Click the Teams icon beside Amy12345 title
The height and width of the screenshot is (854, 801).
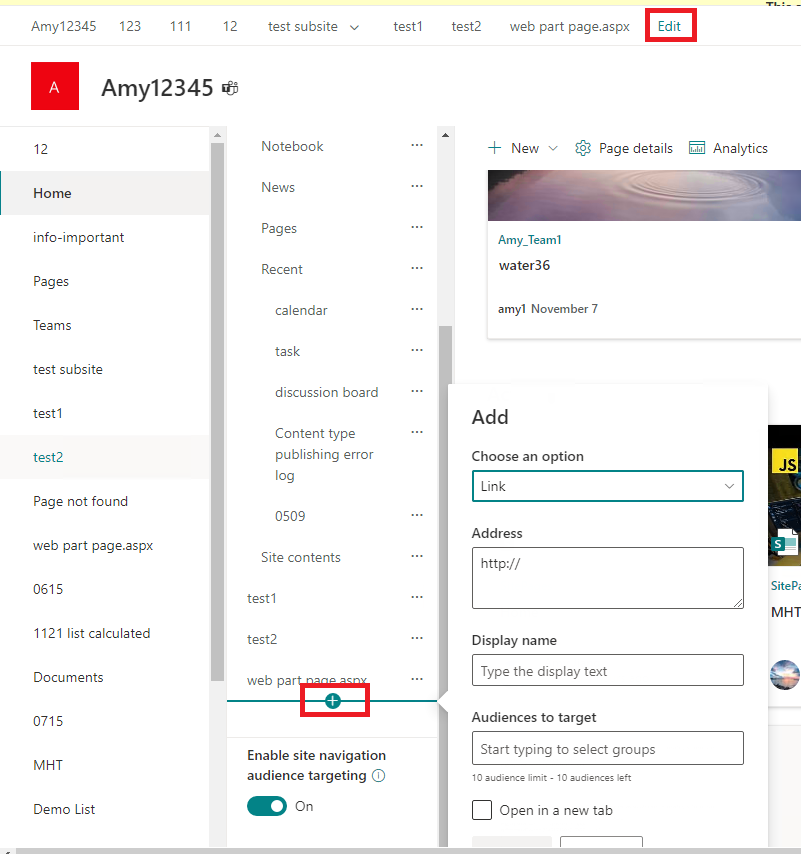click(x=230, y=88)
